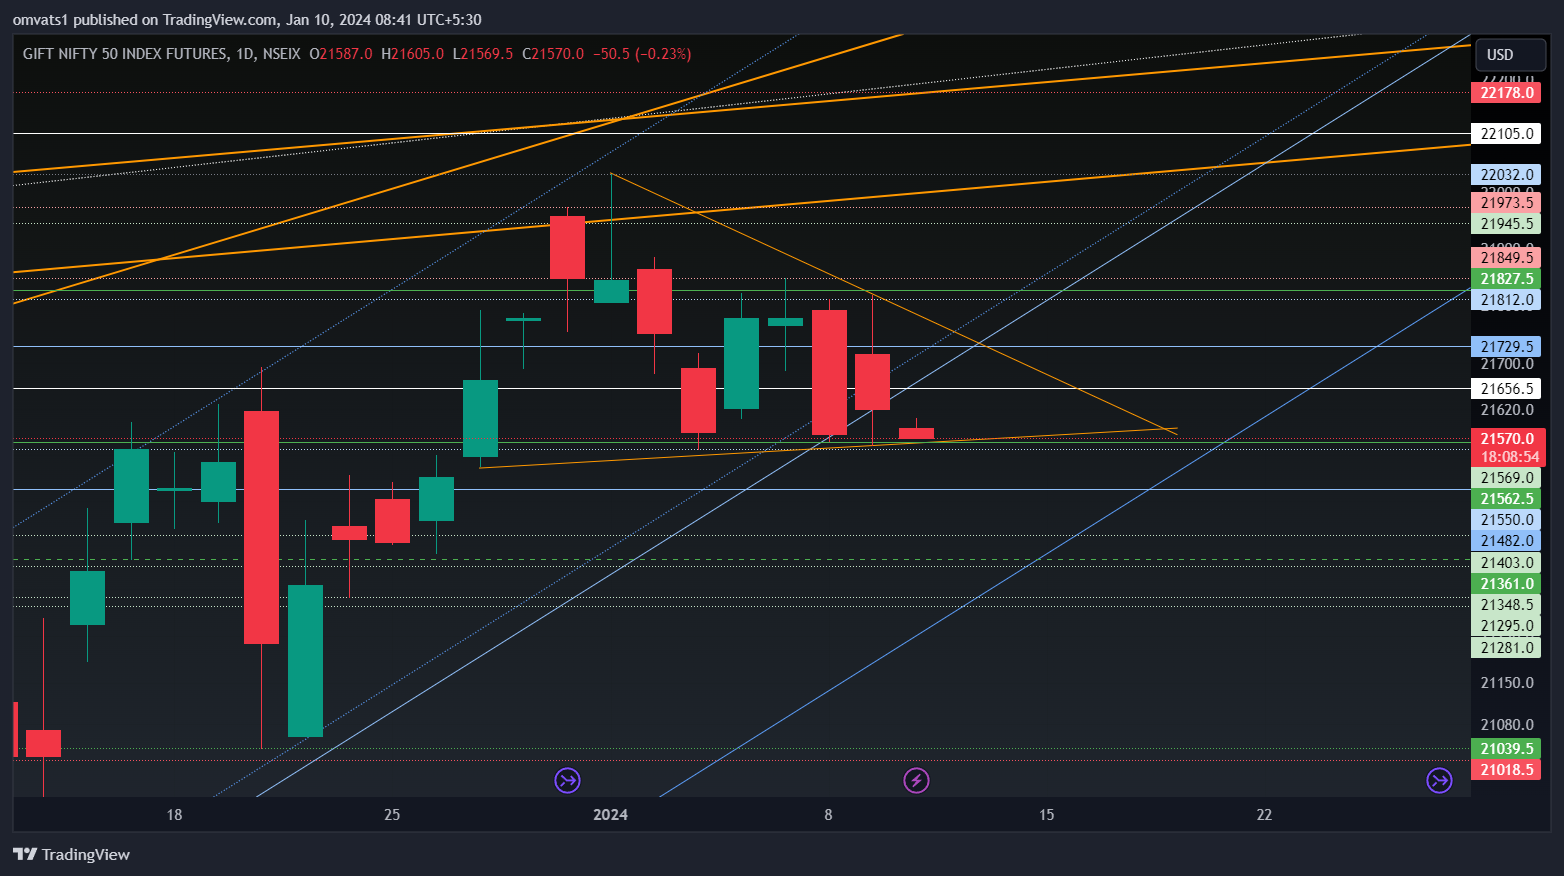Click the purple arrow marker after date 22
This screenshot has height=876, width=1564.
1439,780
